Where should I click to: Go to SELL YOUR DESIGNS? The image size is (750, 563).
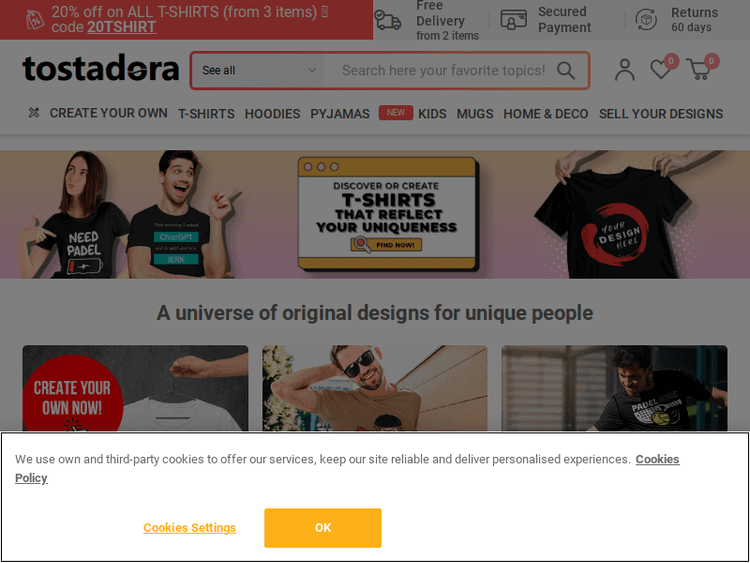661,114
